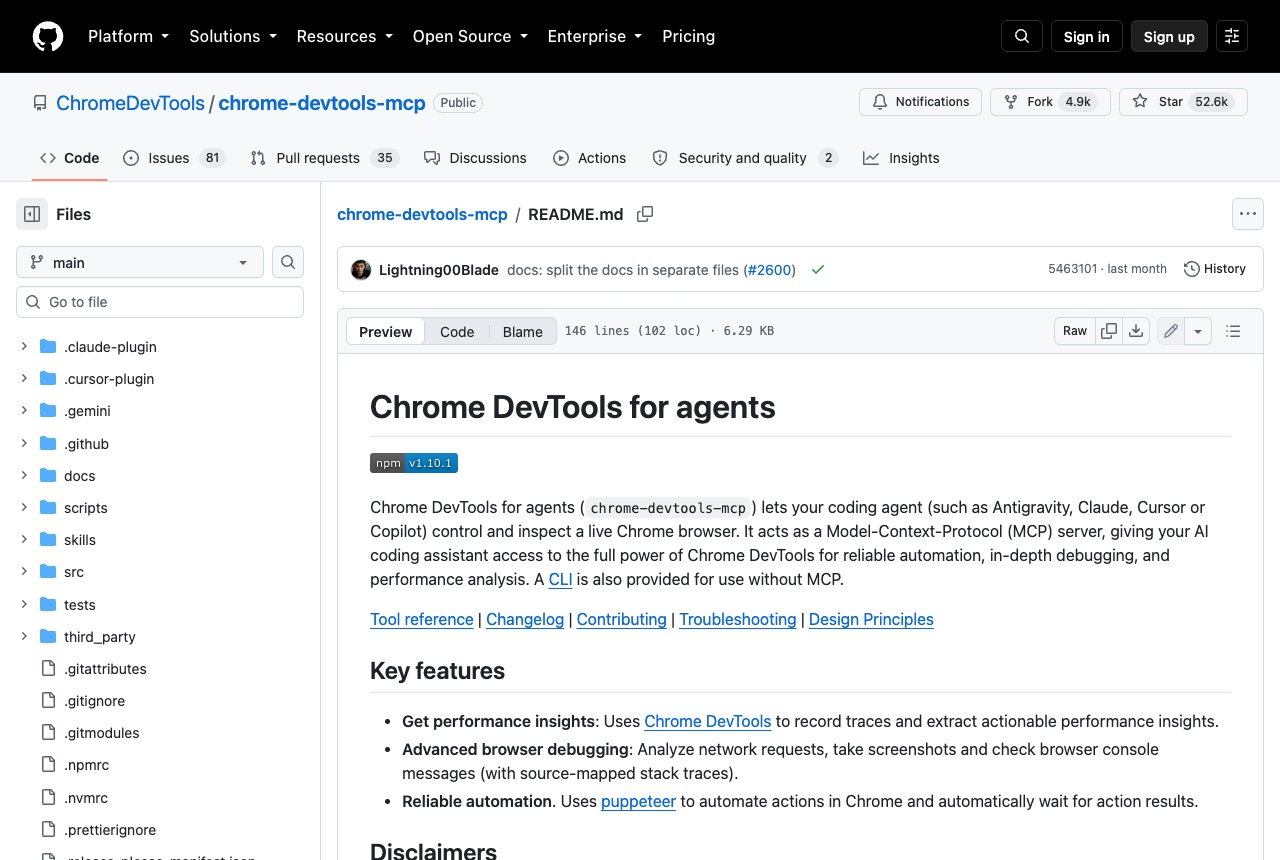Expand Solutions menu in header
This screenshot has width=1280, height=860.
tap(232, 36)
